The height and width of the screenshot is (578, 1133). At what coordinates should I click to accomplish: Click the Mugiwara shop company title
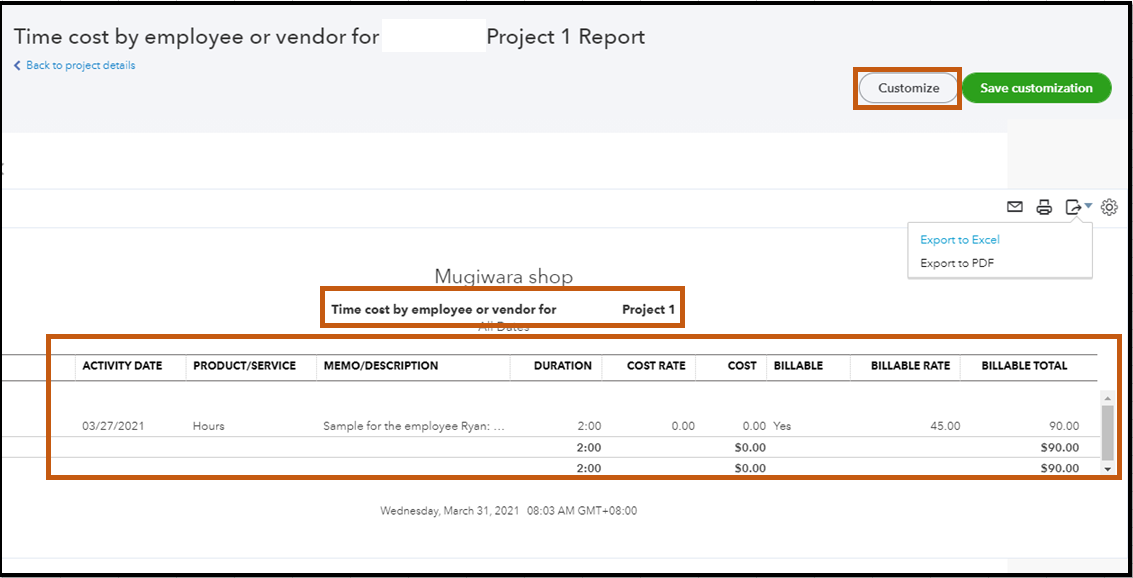[504, 277]
